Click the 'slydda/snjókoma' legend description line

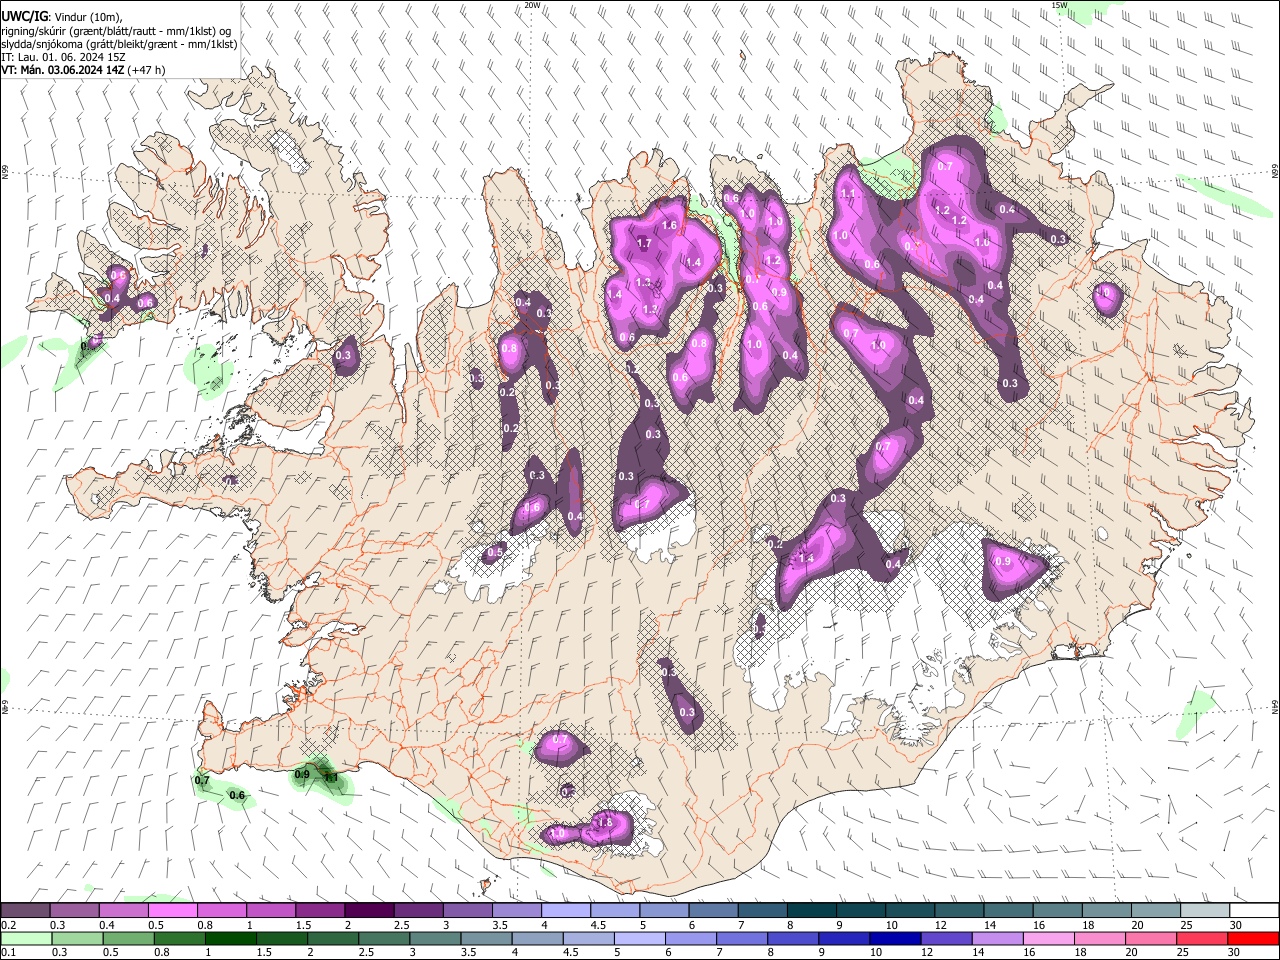click(x=119, y=44)
